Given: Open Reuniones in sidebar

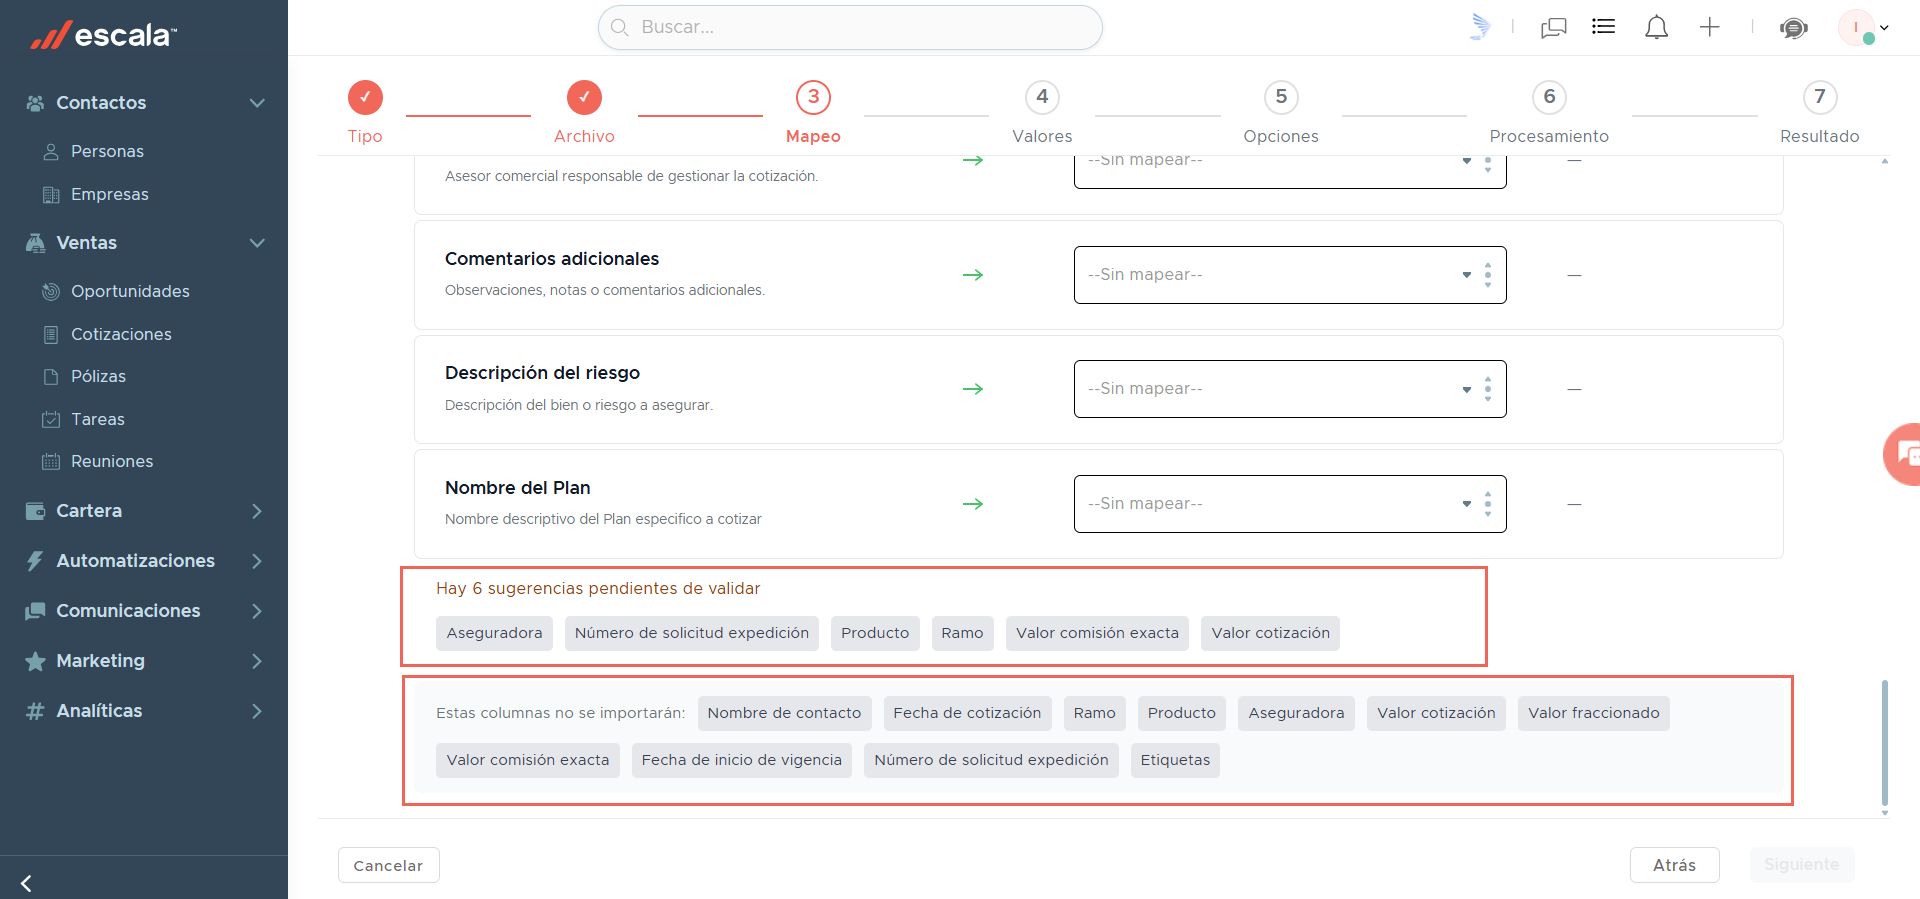Looking at the screenshot, I should pyautogui.click(x=112, y=461).
